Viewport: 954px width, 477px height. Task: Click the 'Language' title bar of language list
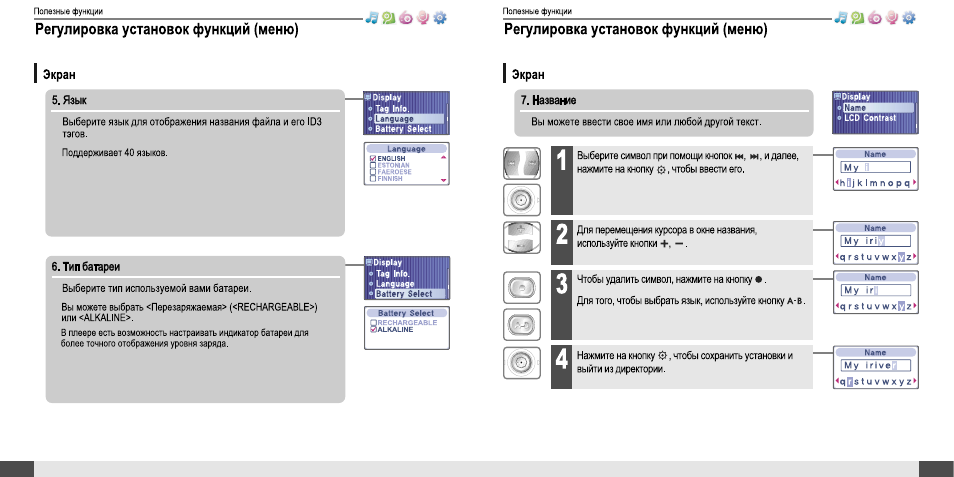[x=406, y=148]
